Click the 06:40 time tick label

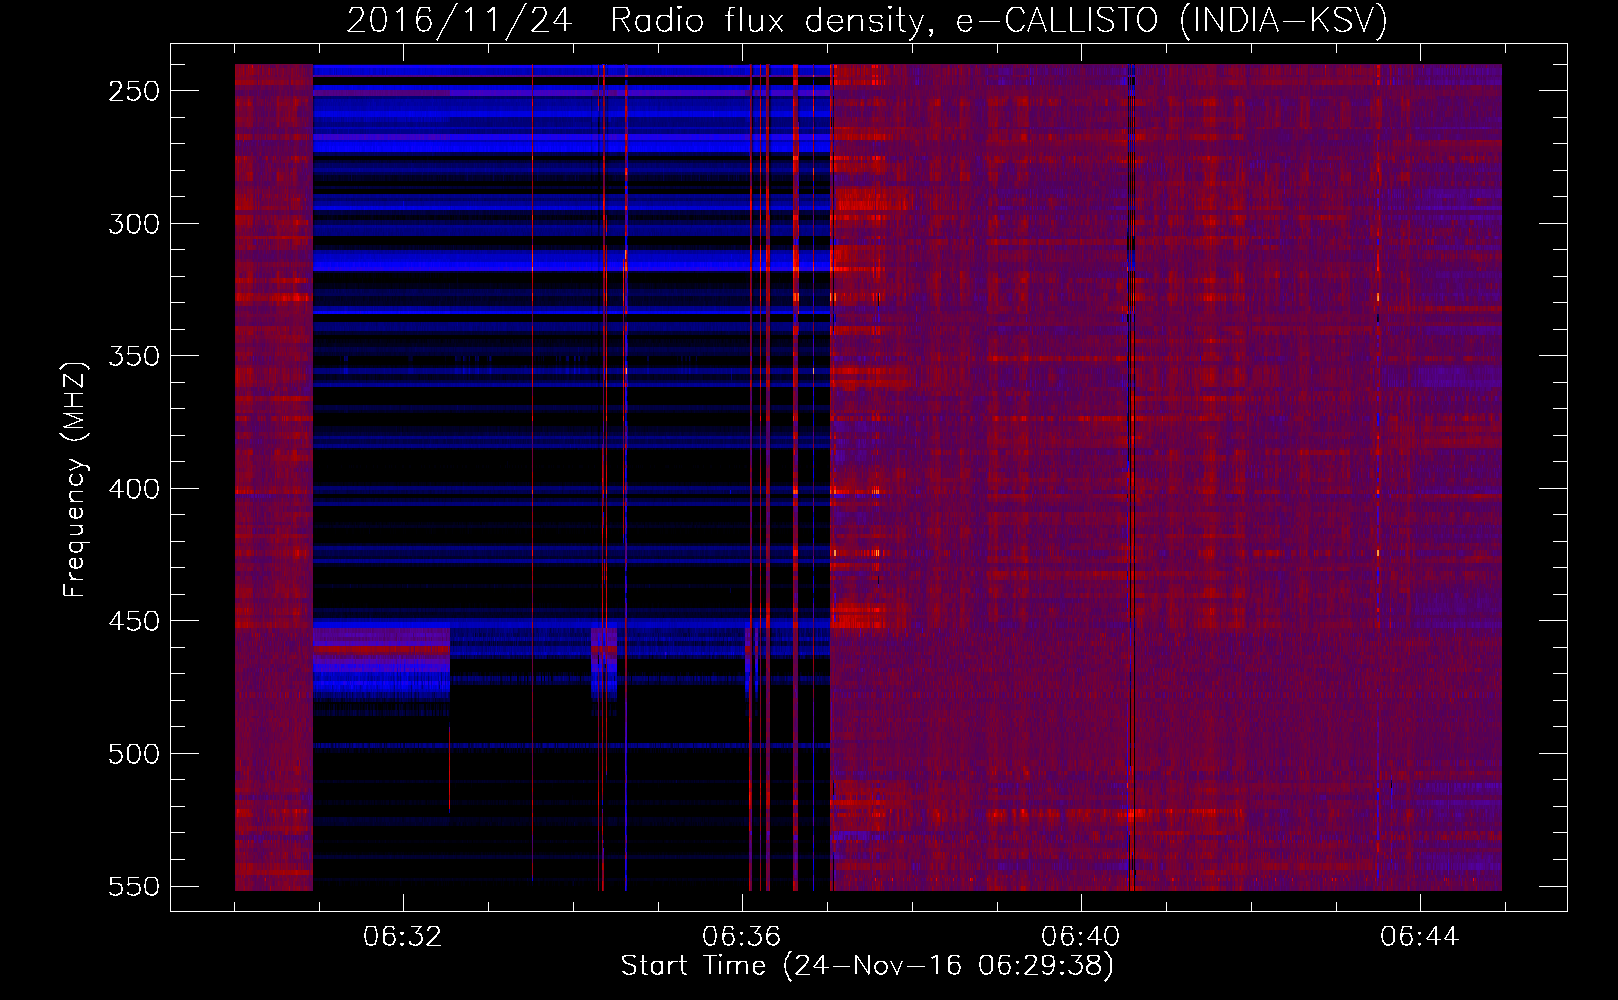[x=1081, y=937]
